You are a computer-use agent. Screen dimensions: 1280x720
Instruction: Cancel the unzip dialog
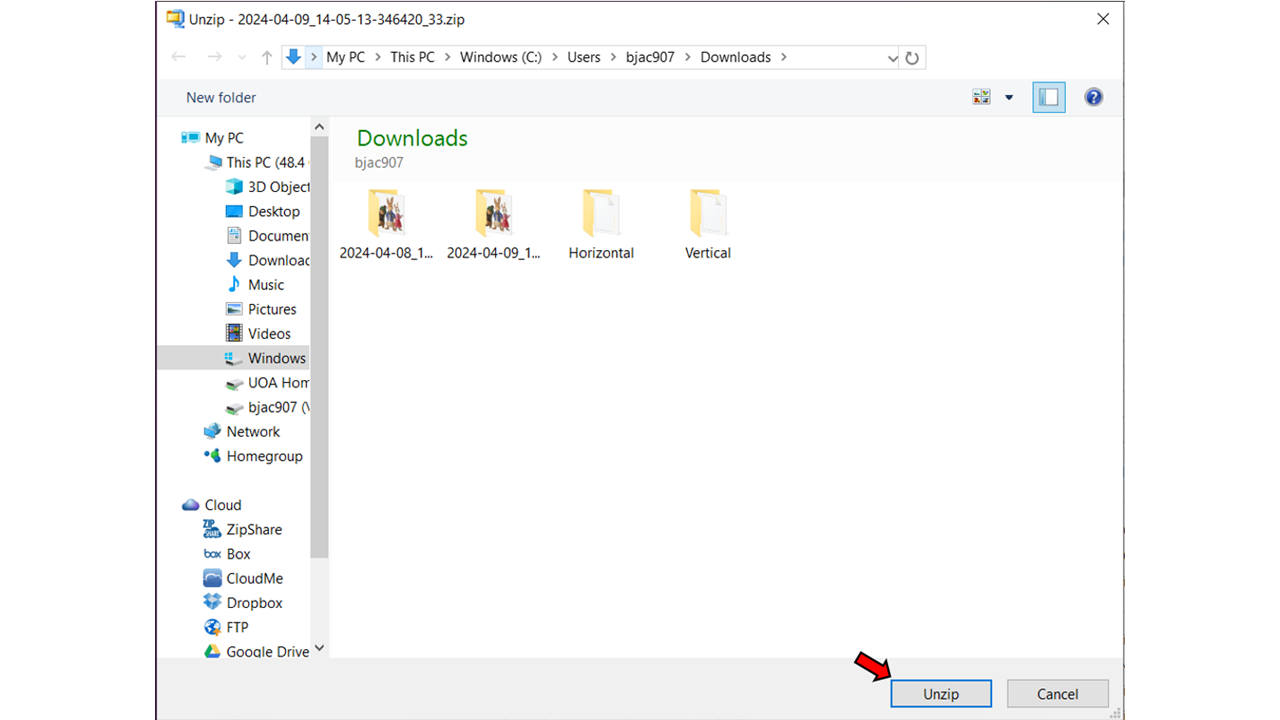[1057, 694]
